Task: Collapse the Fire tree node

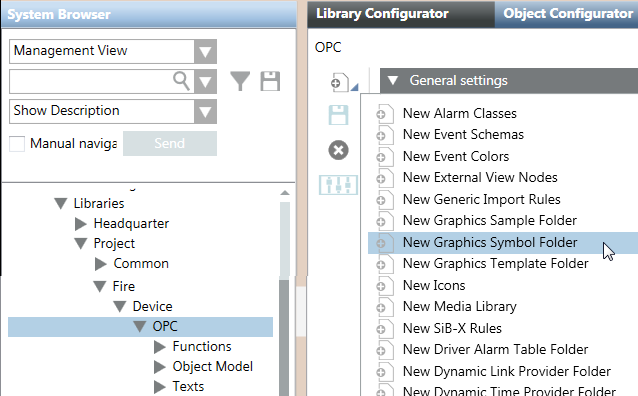Action: point(100,286)
